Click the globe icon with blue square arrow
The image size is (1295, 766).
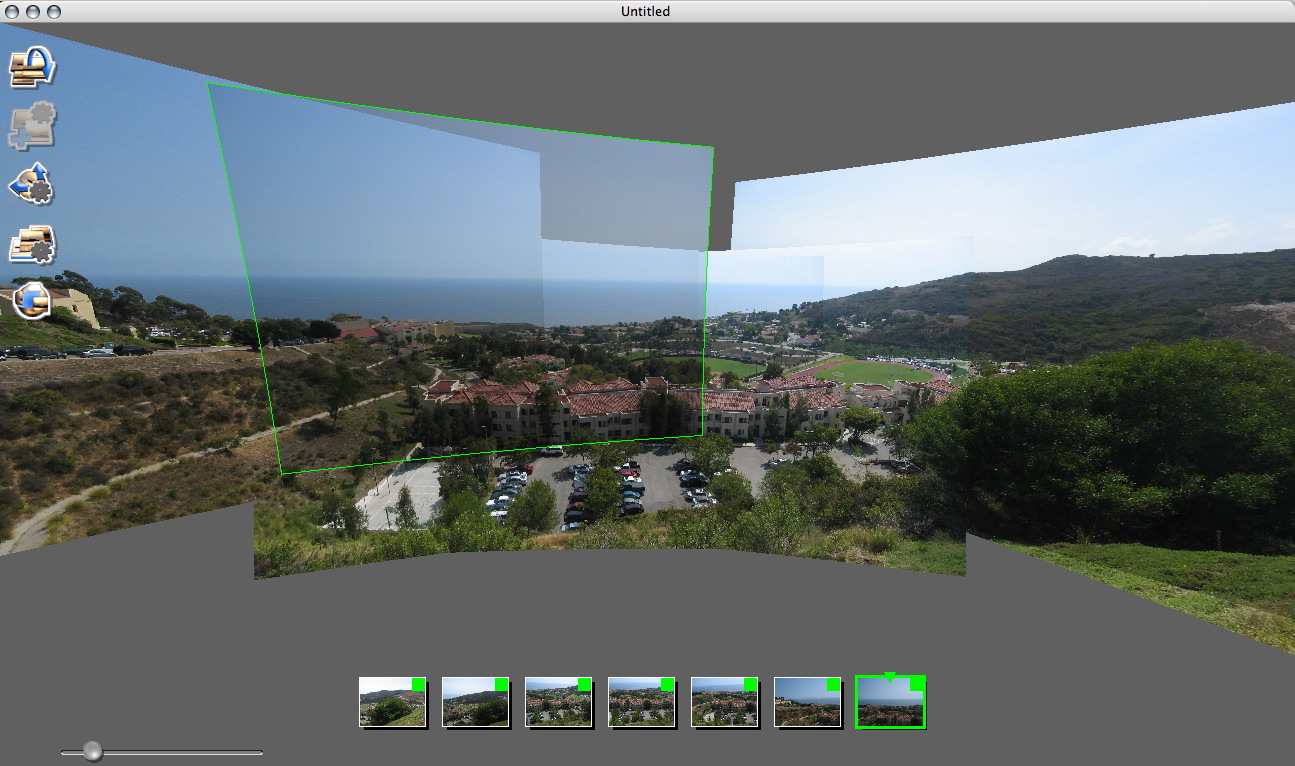32,300
